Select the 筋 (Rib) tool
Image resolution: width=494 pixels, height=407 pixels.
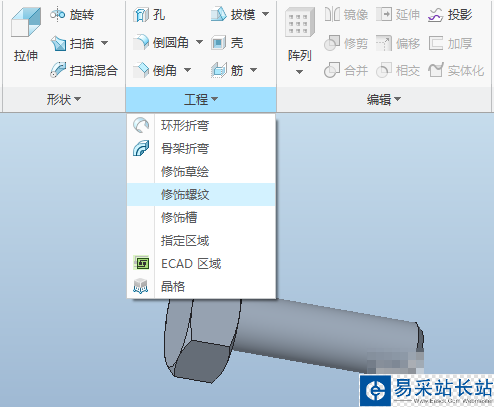click(227, 70)
